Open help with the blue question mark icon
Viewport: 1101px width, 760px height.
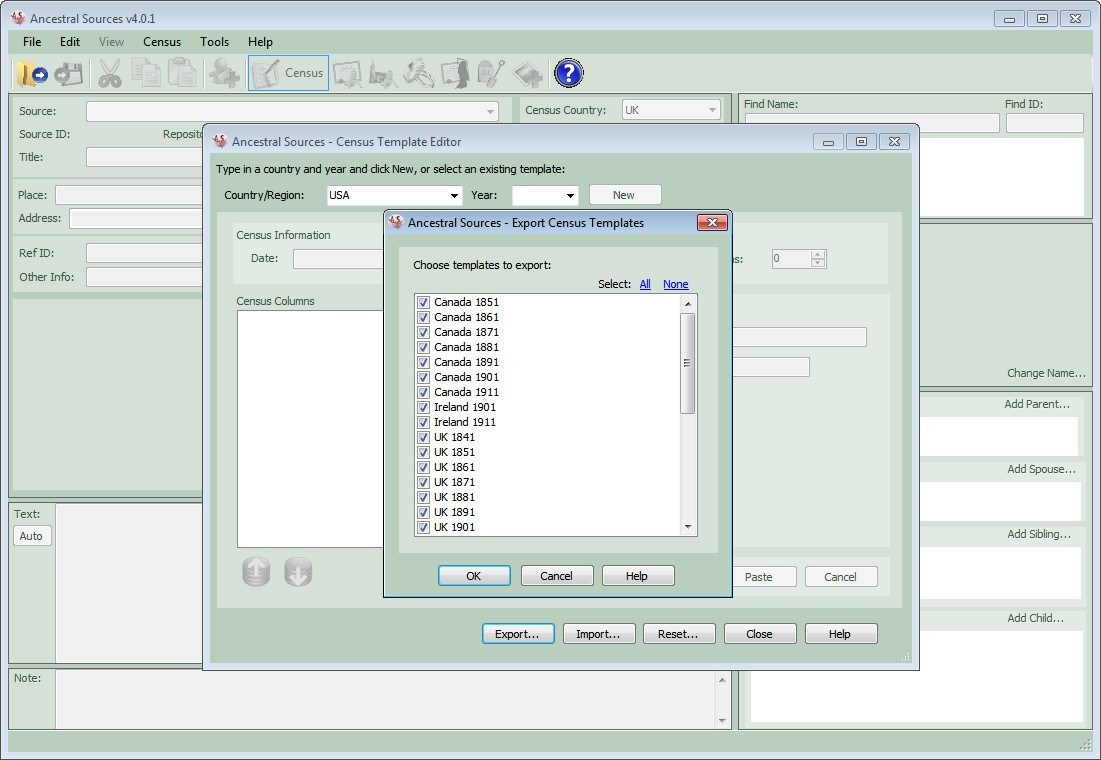569,73
